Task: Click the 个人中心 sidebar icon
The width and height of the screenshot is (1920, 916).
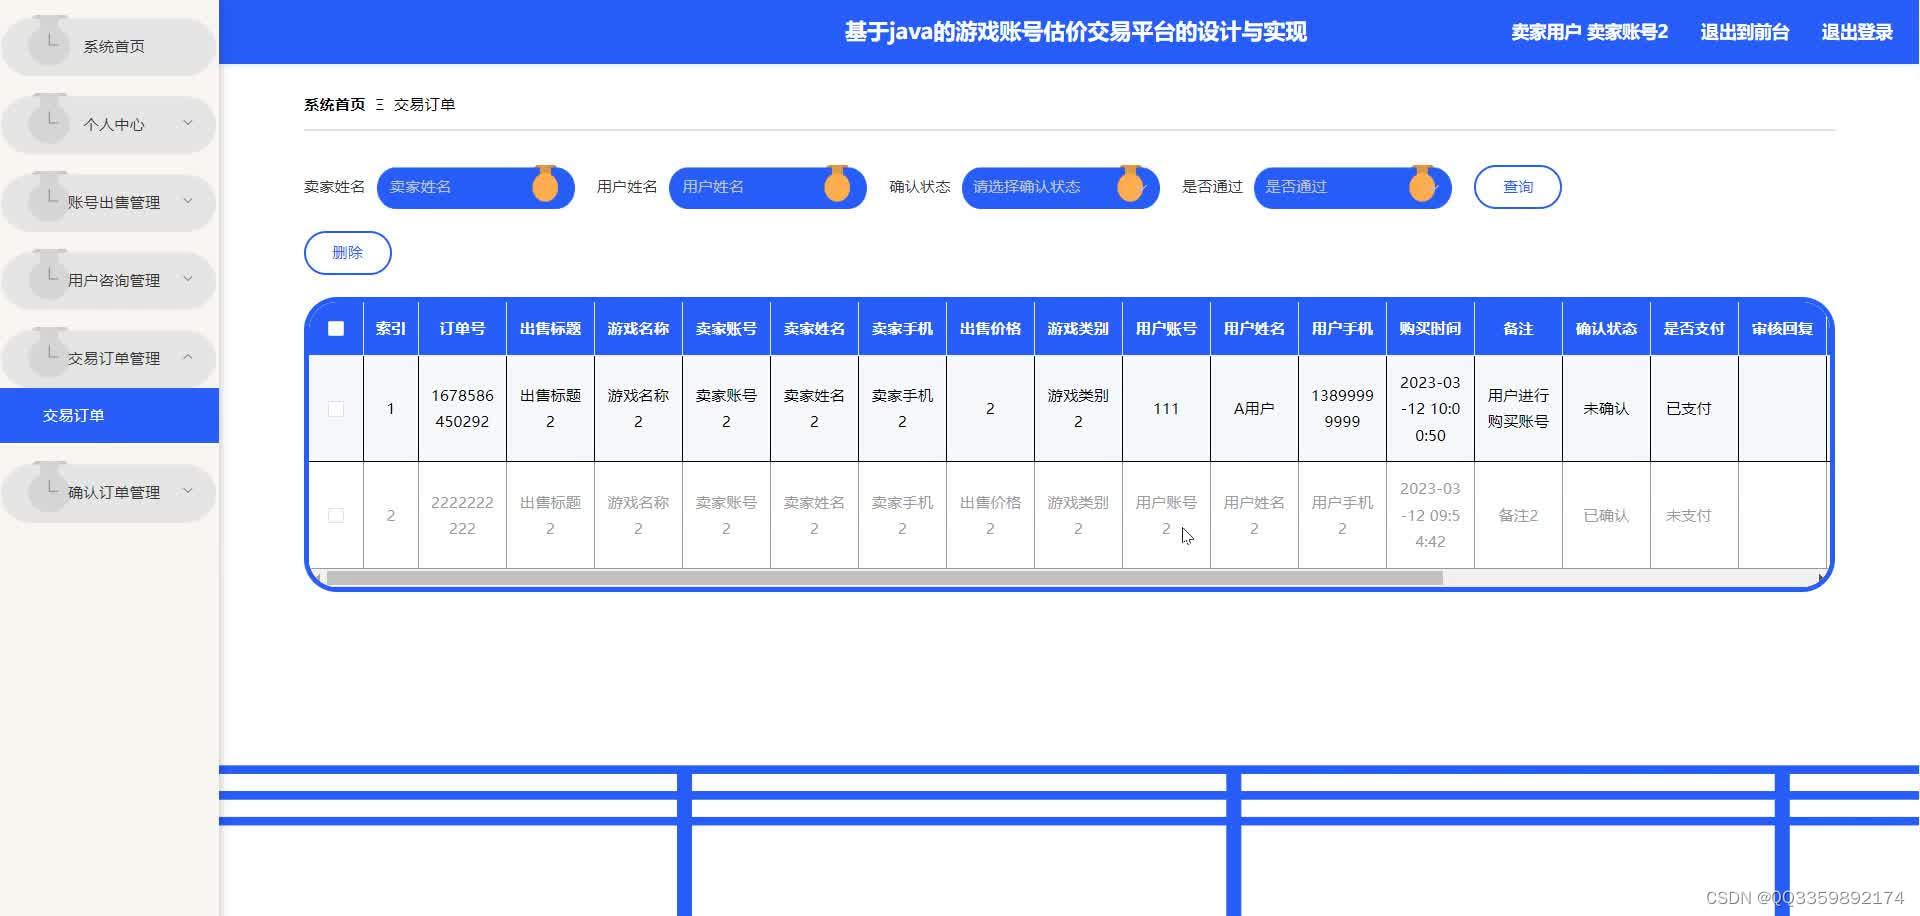Action: [x=49, y=118]
